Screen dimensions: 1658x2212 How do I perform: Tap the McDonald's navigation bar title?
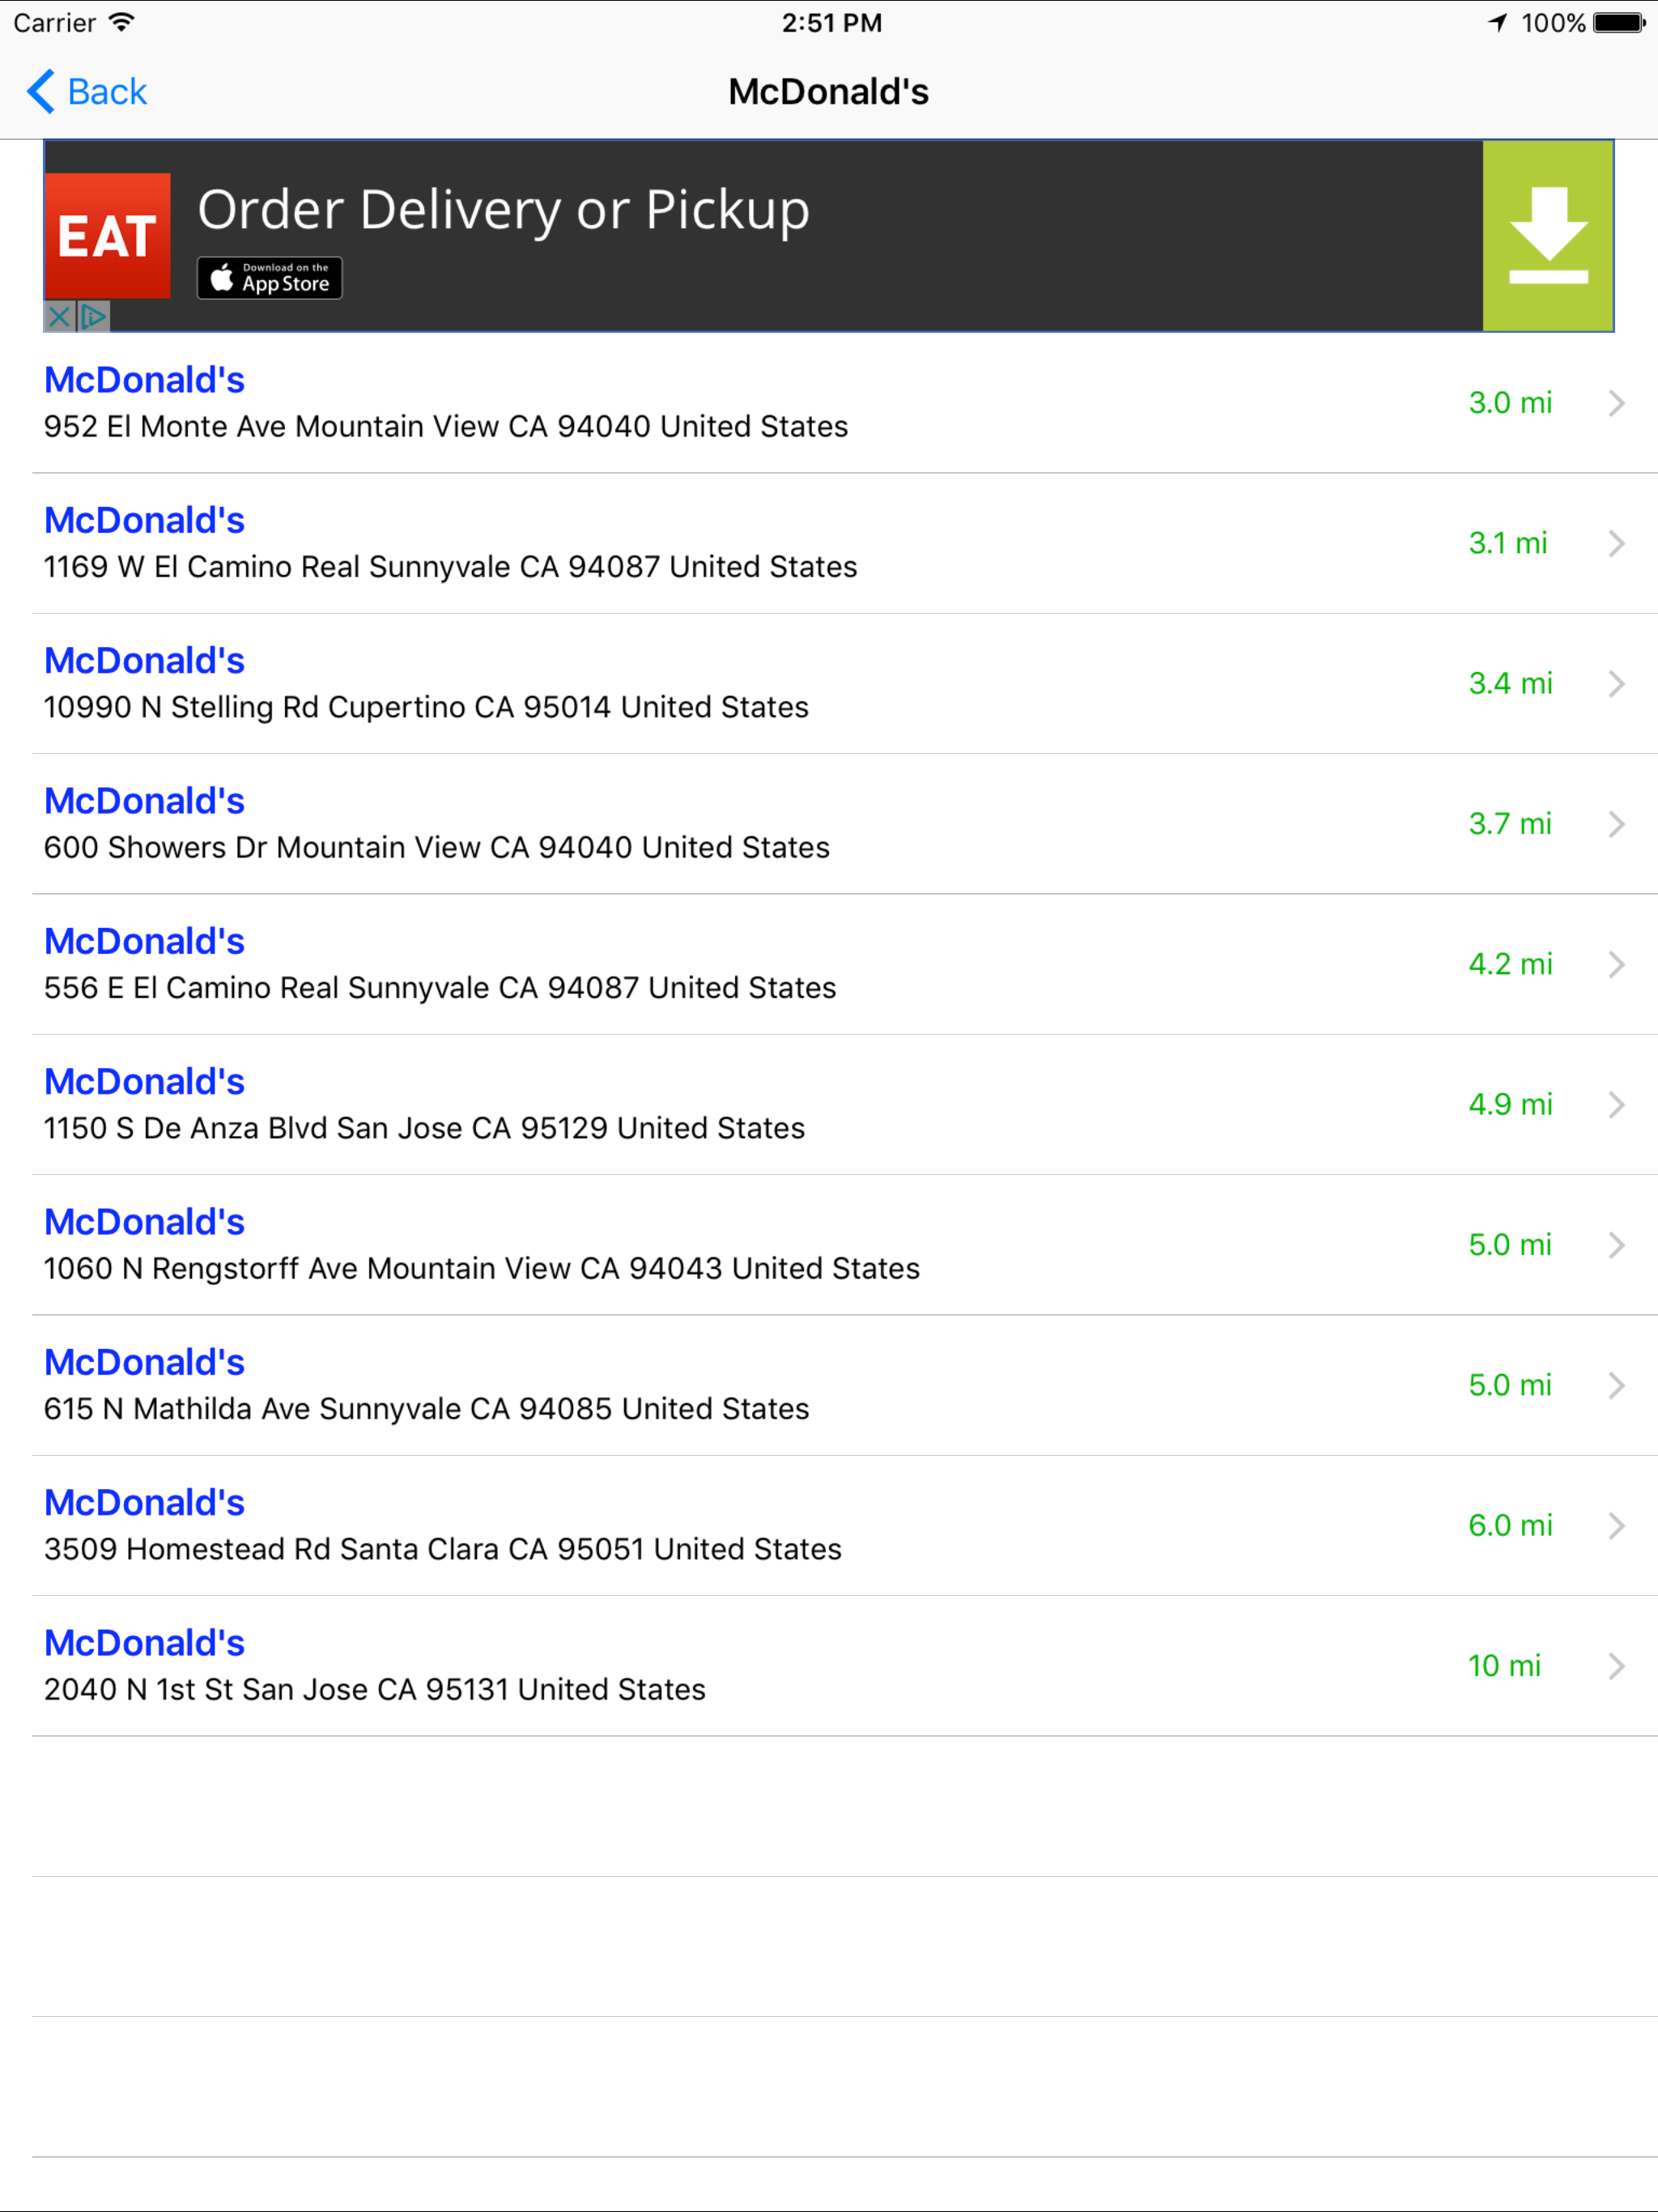829,92
